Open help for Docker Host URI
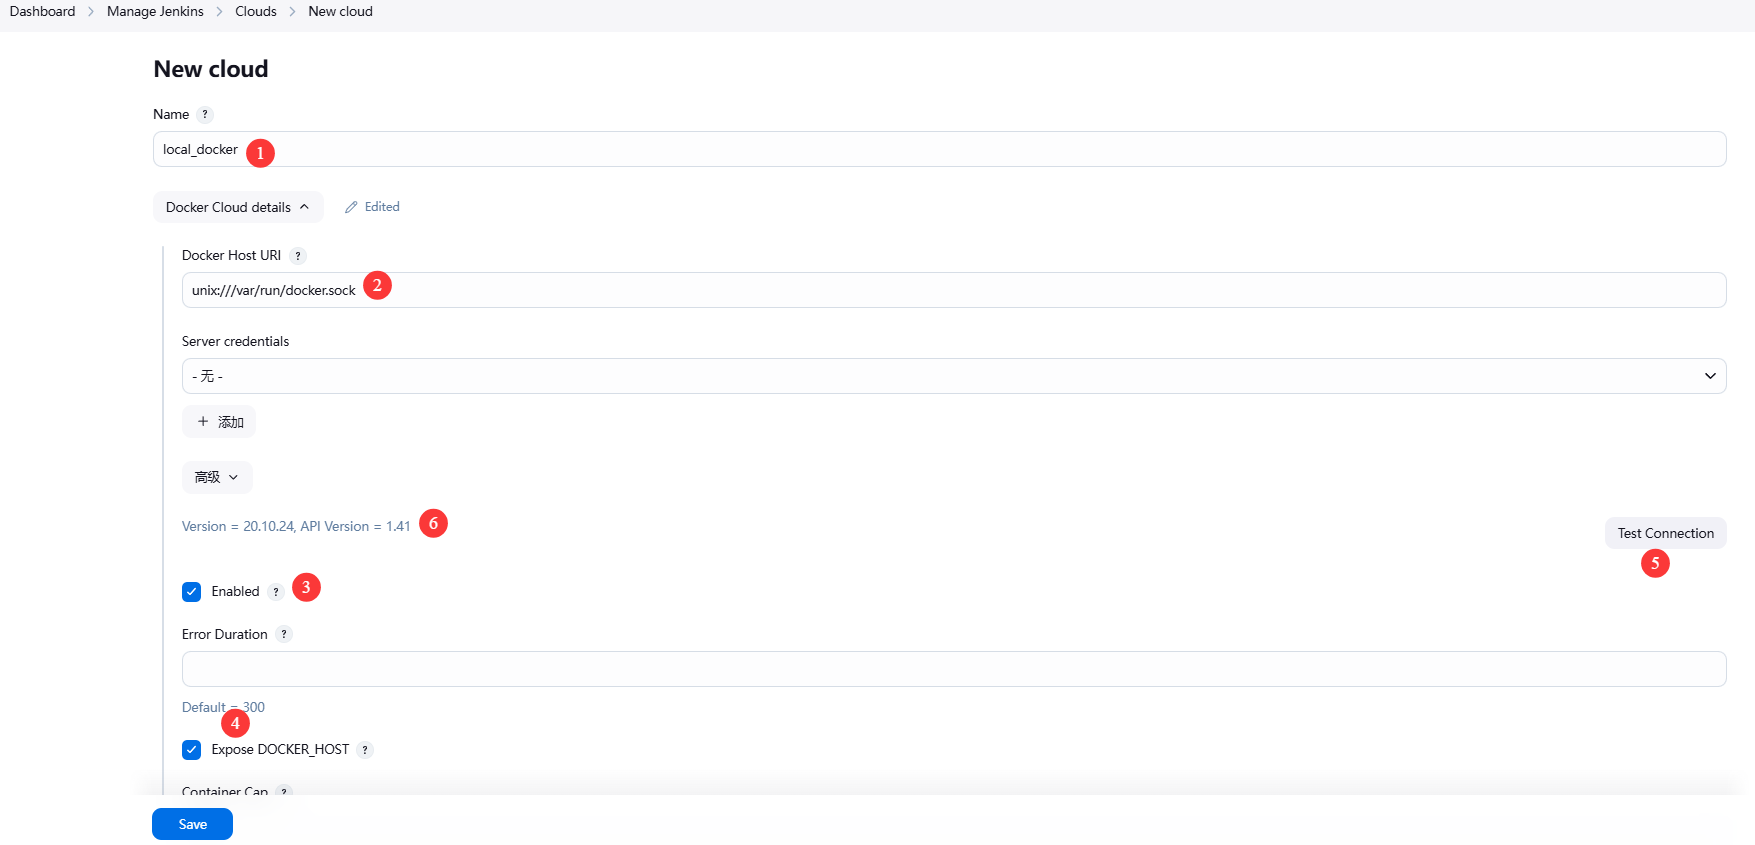The height and width of the screenshot is (845, 1755). tap(298, 256)
